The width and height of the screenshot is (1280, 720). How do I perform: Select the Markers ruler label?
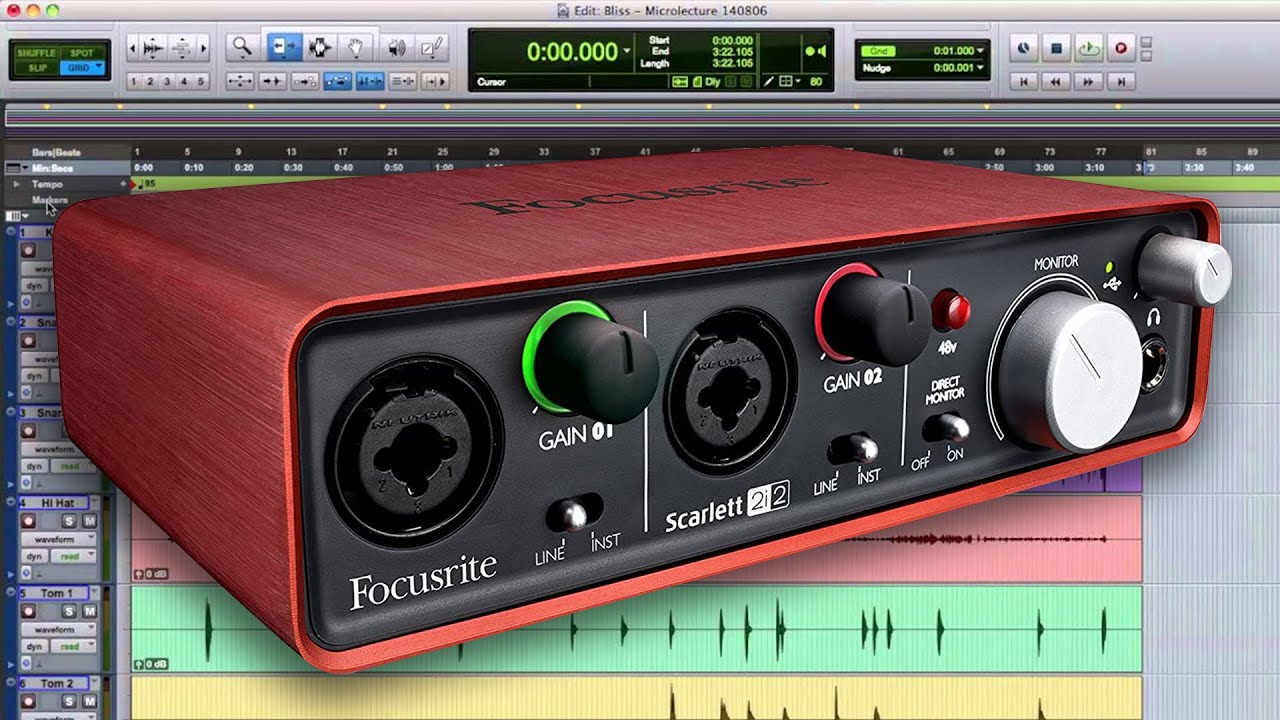tap(50, 200)
